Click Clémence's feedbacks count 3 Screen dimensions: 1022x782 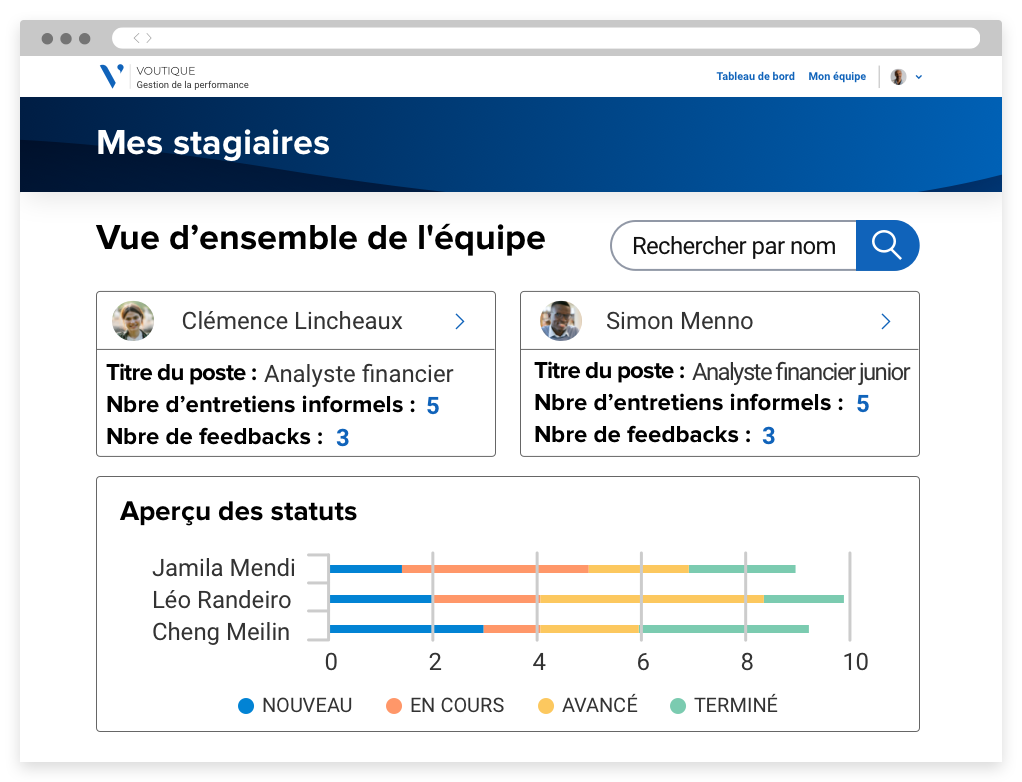343,438
